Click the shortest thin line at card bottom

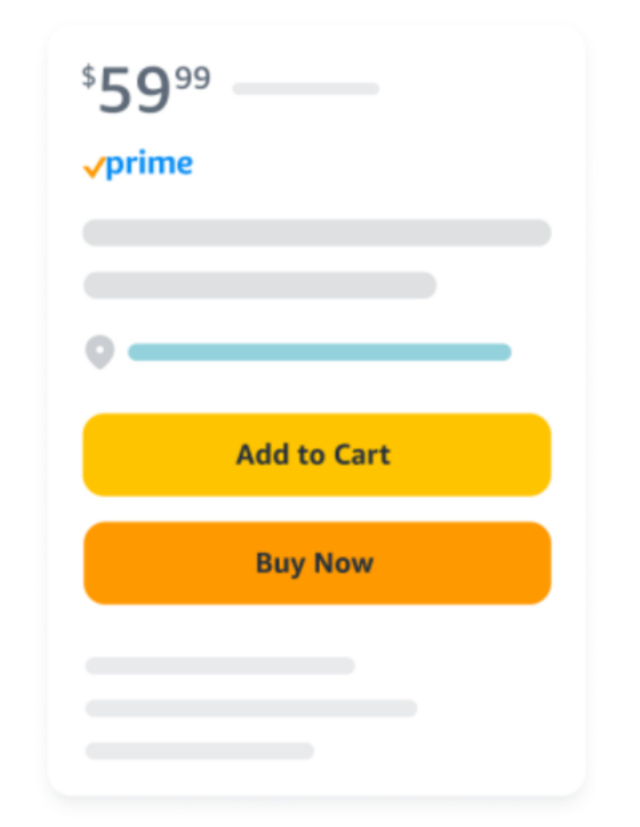pyautogui.click(x=200, y=751)
